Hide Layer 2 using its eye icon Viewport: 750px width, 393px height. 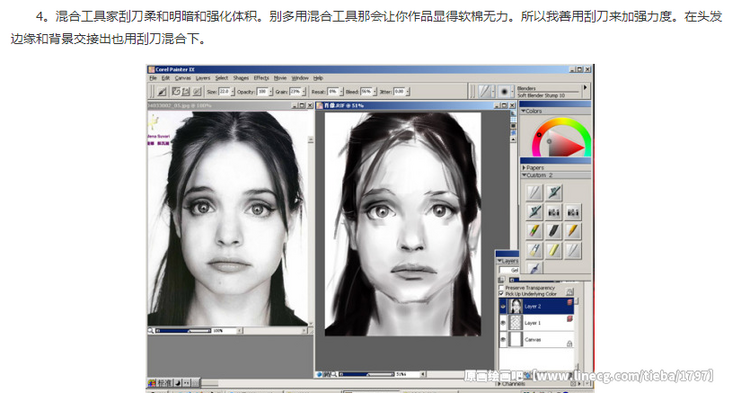[503, 306]
